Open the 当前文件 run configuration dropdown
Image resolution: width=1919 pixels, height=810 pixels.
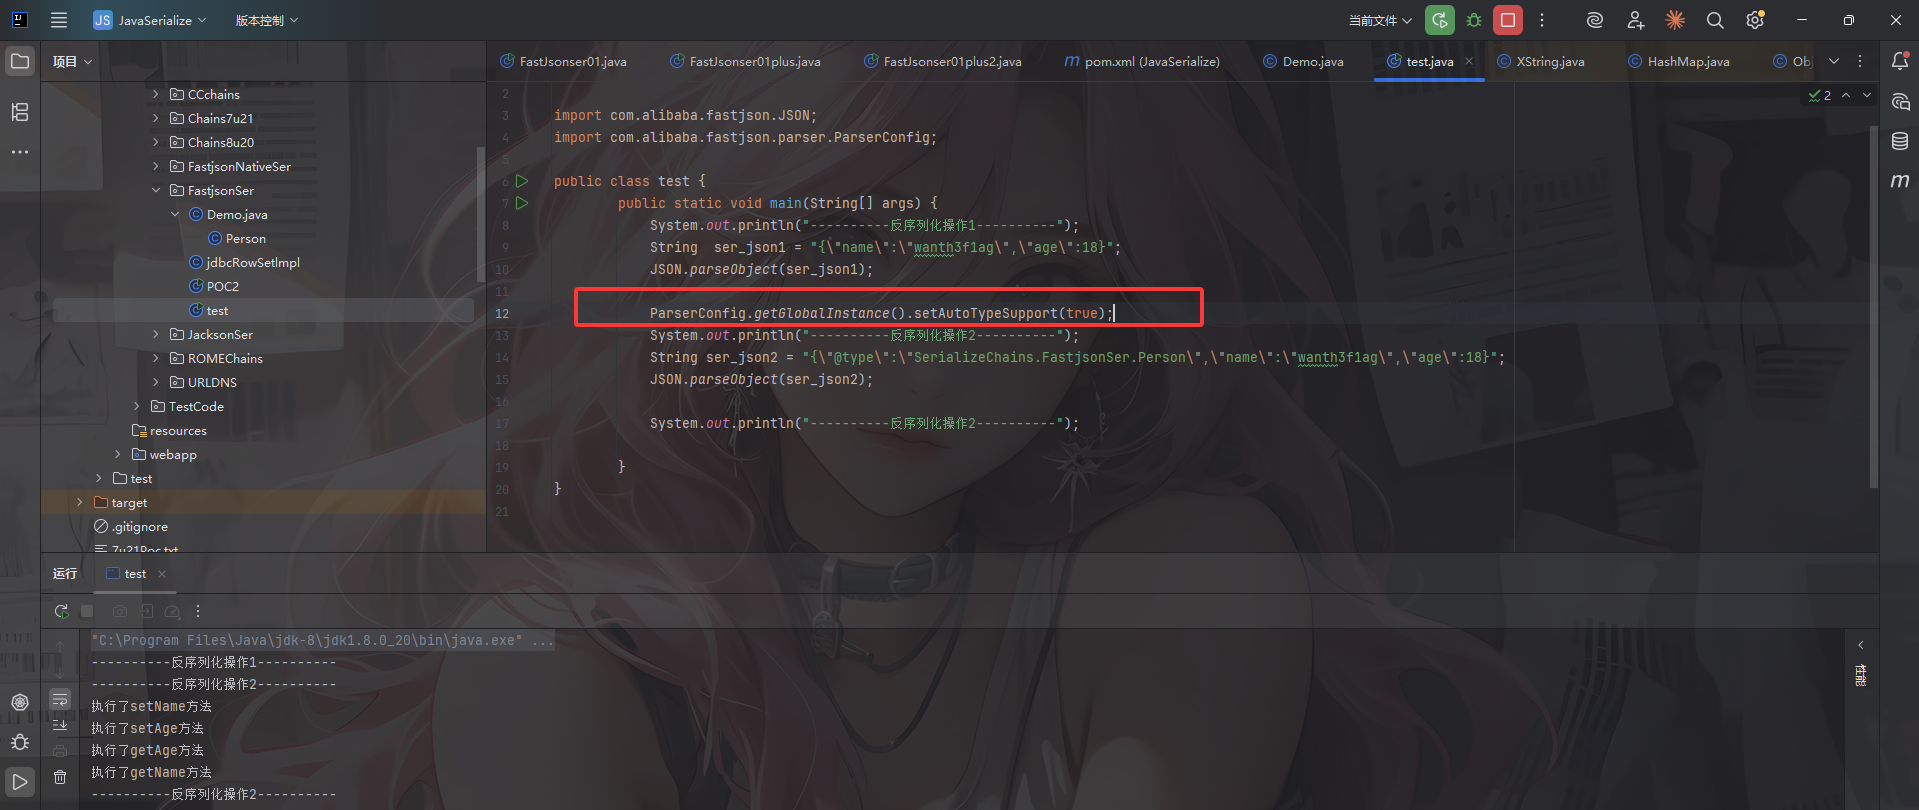click(1379, 20)
